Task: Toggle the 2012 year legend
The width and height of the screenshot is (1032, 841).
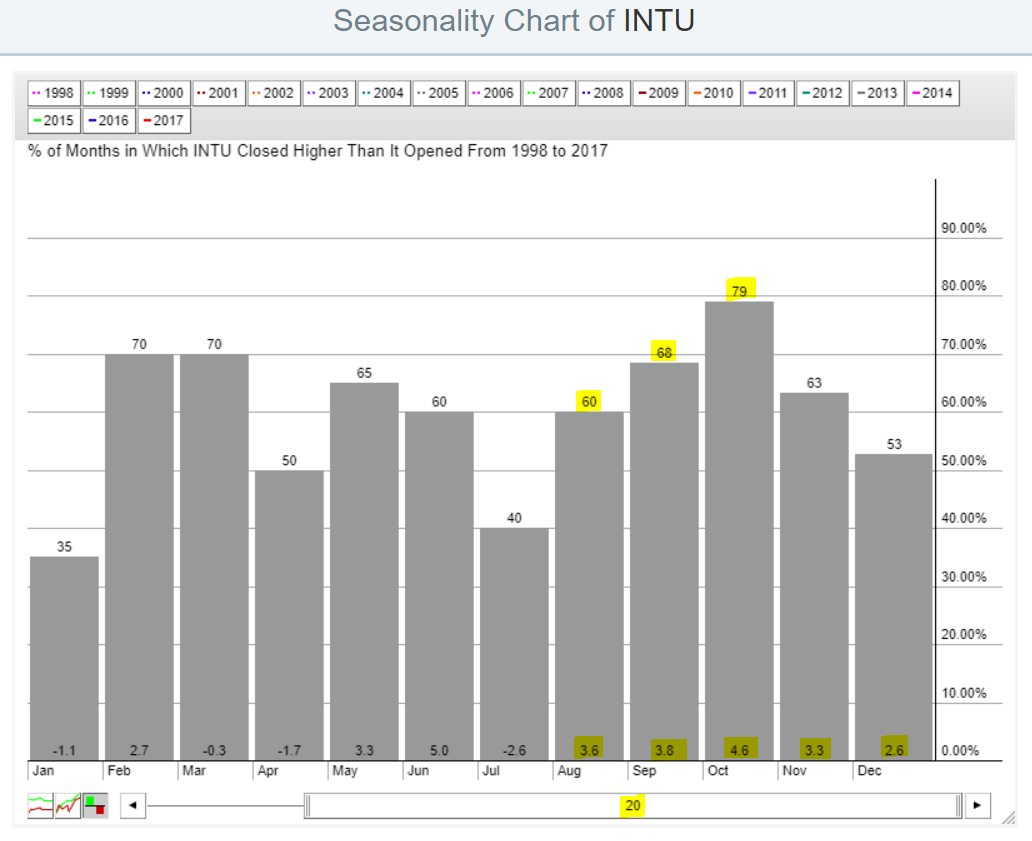Action: pos(823,93)
